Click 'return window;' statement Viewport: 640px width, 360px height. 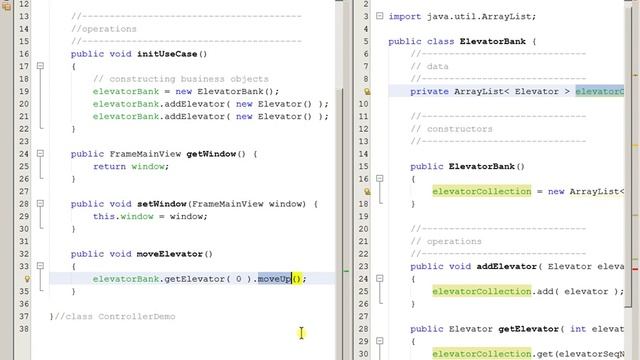tap(131, 167)
